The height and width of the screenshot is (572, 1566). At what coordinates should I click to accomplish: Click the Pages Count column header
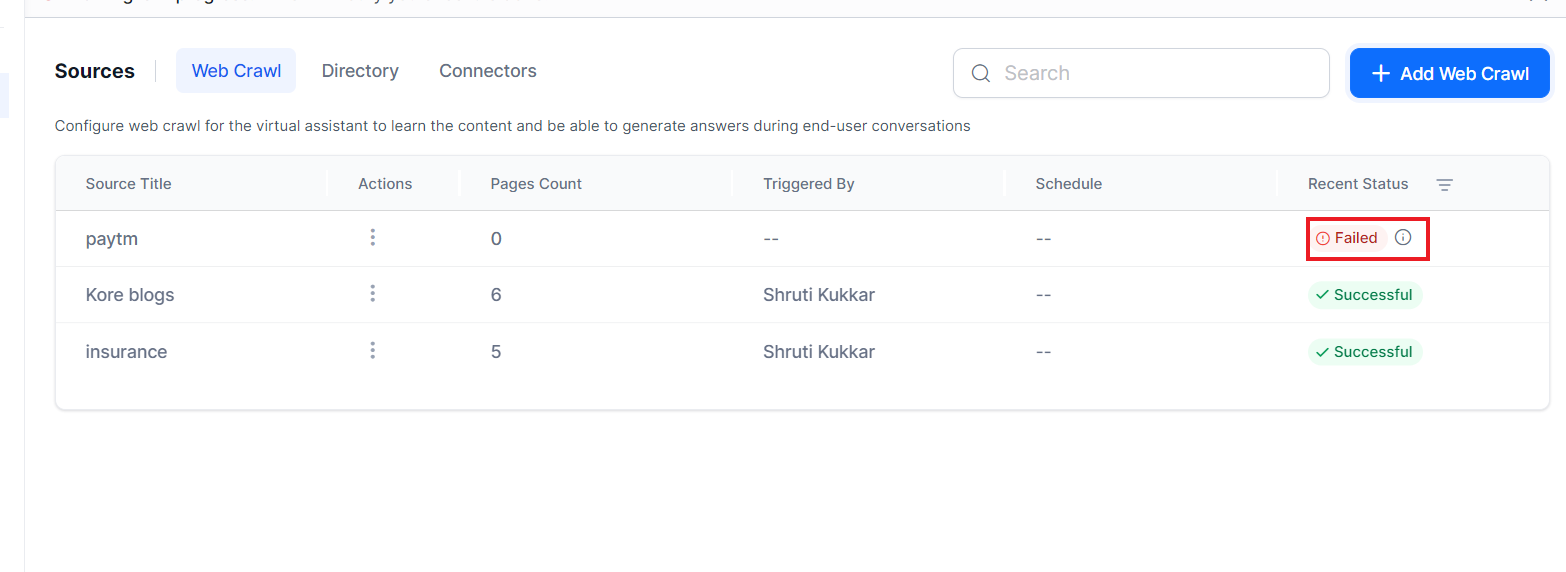(x=536, y=184)
